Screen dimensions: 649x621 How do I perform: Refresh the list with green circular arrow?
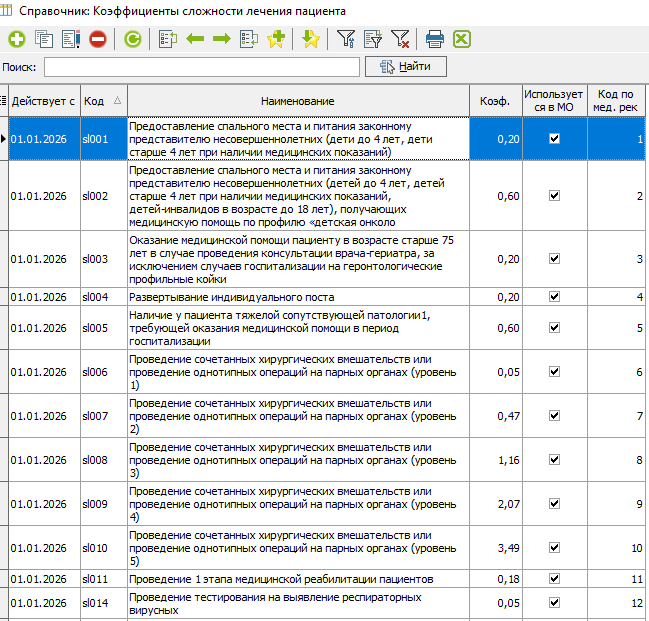(133, 40)
